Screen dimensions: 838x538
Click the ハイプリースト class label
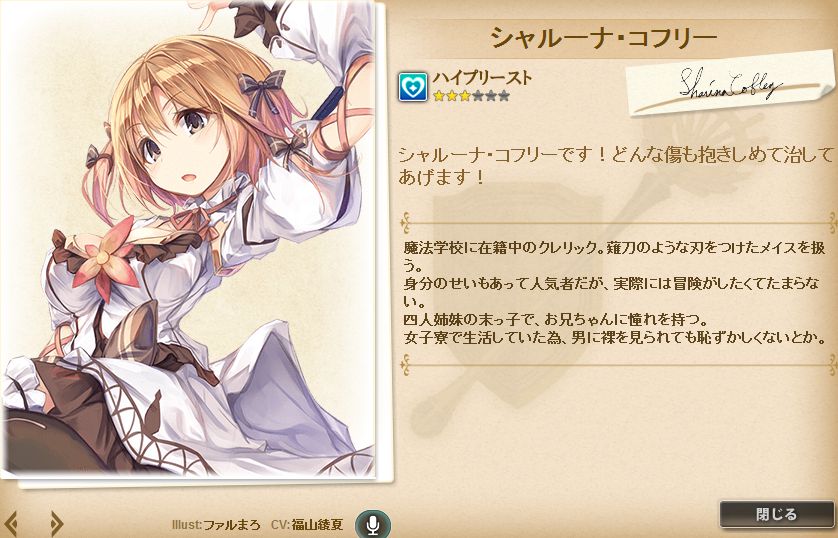click(x=482, y=78)
